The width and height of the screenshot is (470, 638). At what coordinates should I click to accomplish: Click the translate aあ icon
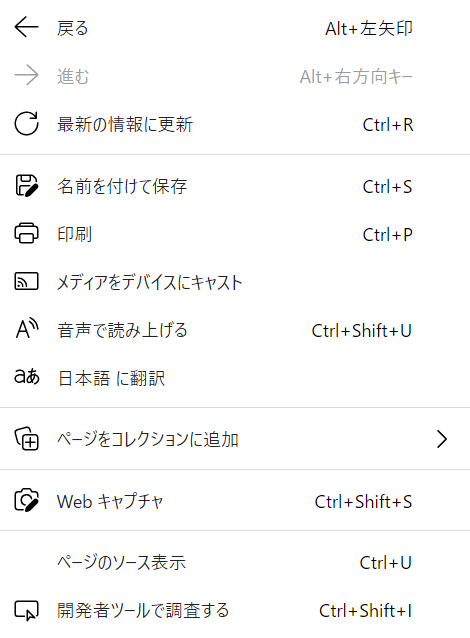(27, 377)
